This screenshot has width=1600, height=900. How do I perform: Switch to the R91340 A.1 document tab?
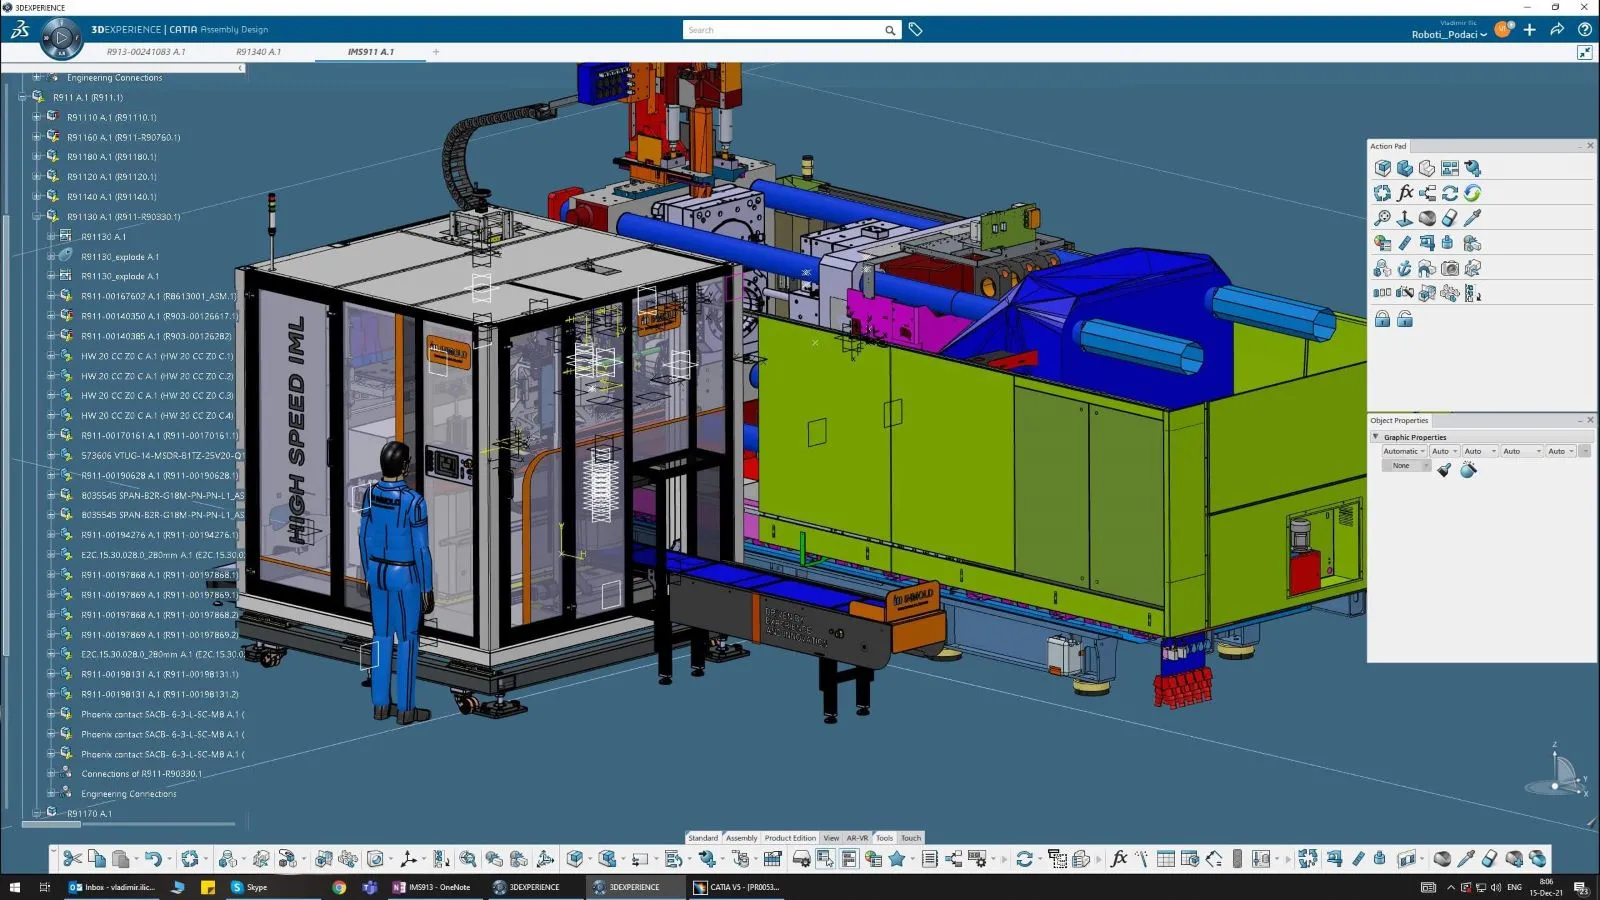click(x=260, y=52)
